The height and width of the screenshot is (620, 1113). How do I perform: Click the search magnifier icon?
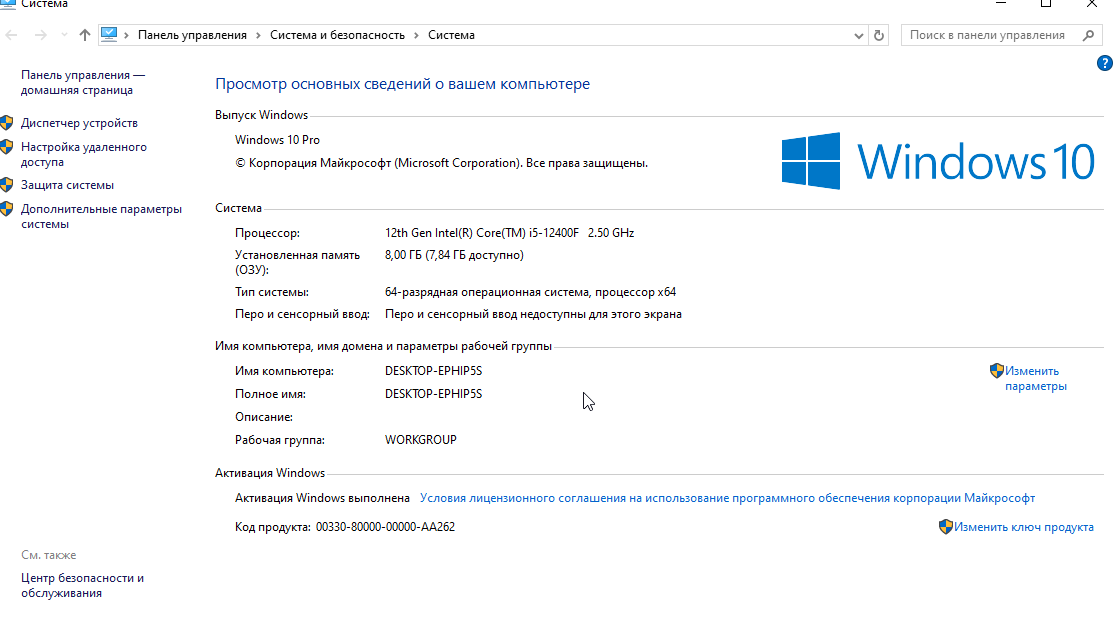click(1089, 35)
